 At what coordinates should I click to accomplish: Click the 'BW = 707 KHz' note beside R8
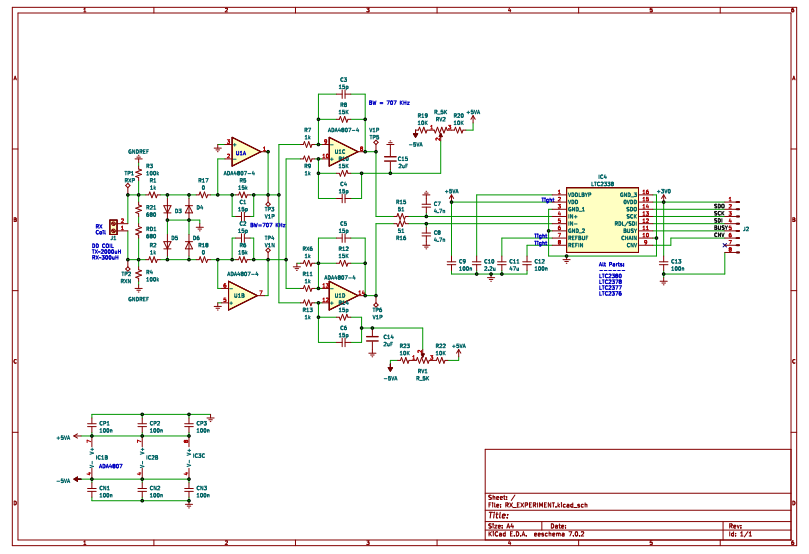point(389,103)
